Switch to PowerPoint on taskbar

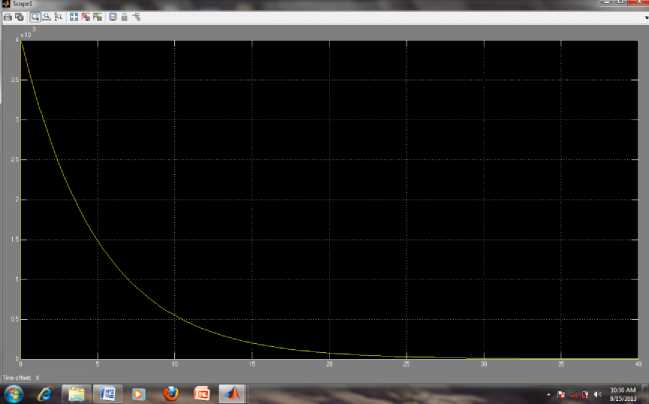coord(202,393)
